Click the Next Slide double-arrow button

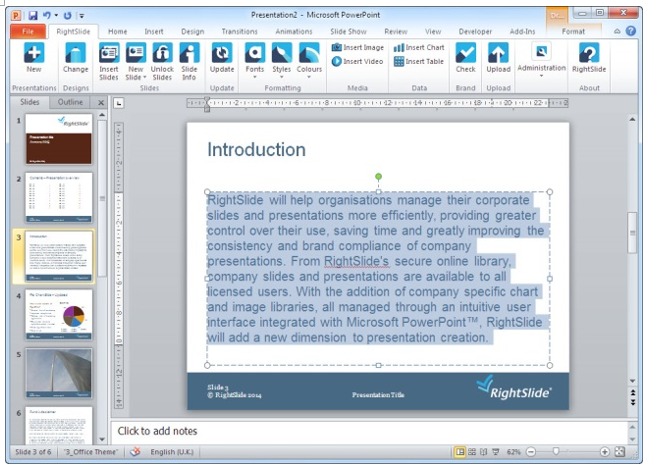point(632,402)
